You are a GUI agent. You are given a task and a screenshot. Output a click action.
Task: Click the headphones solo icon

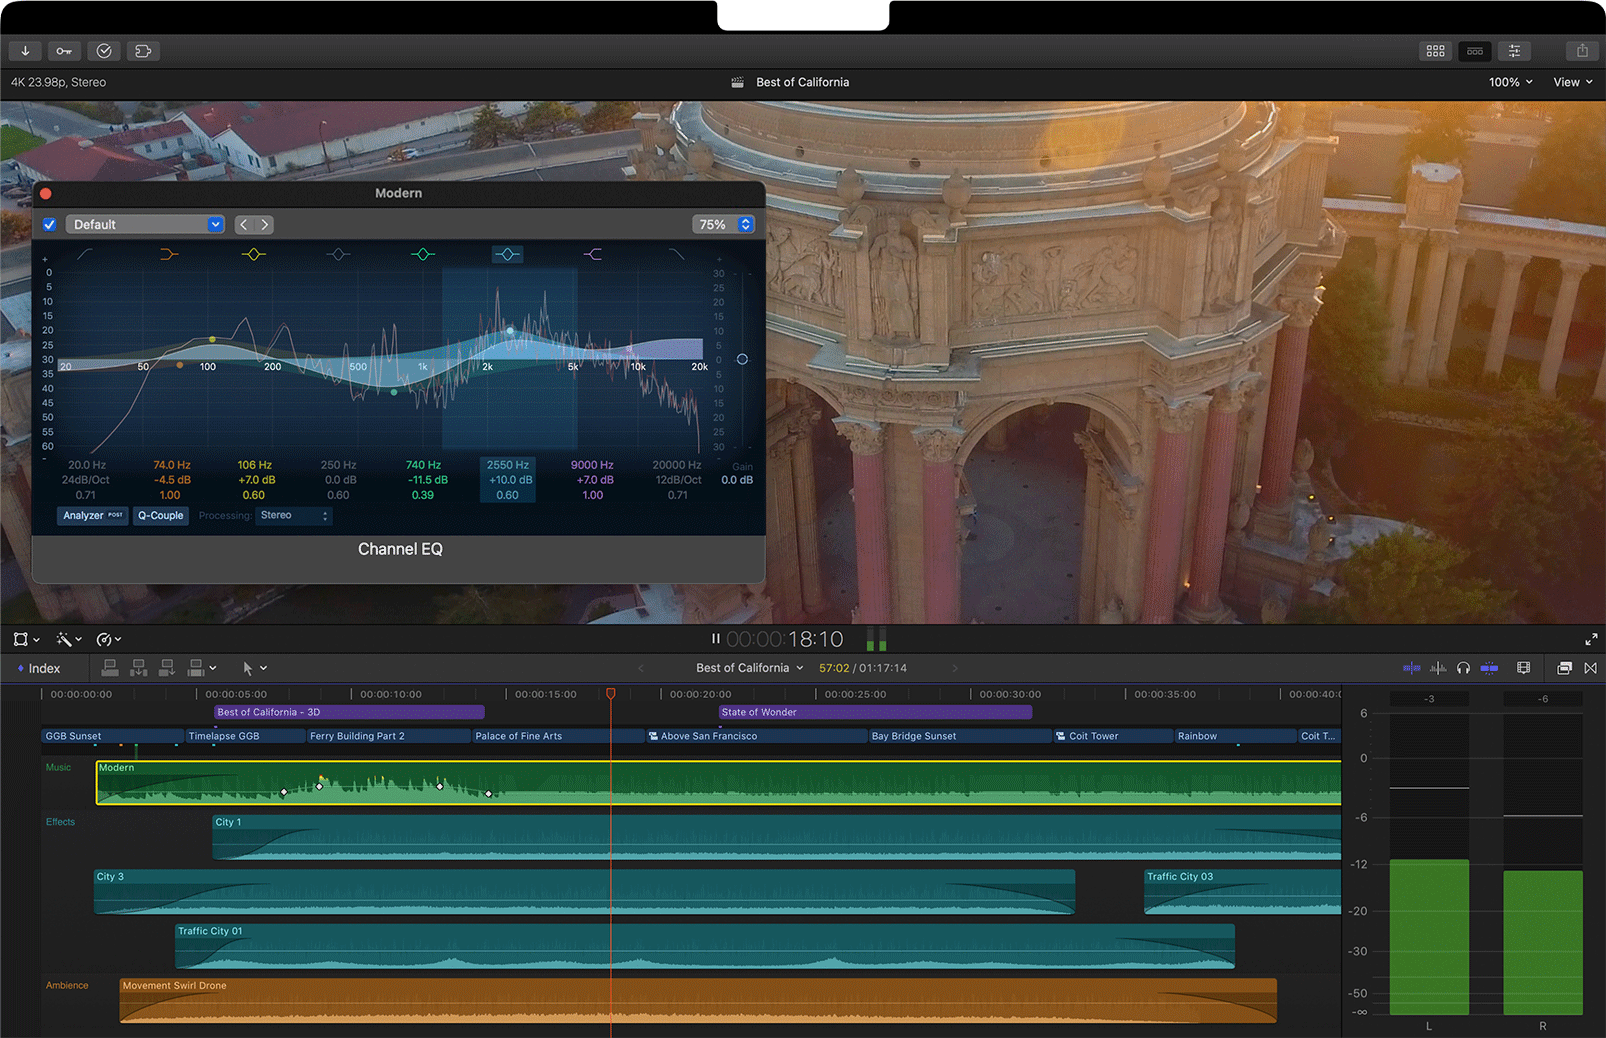coord(1463,668)
